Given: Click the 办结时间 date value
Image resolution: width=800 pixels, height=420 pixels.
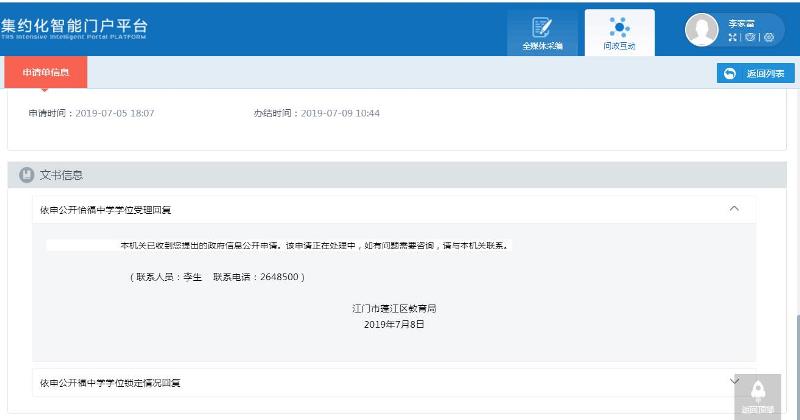Looking at the screenshot, I should point(340,113).
